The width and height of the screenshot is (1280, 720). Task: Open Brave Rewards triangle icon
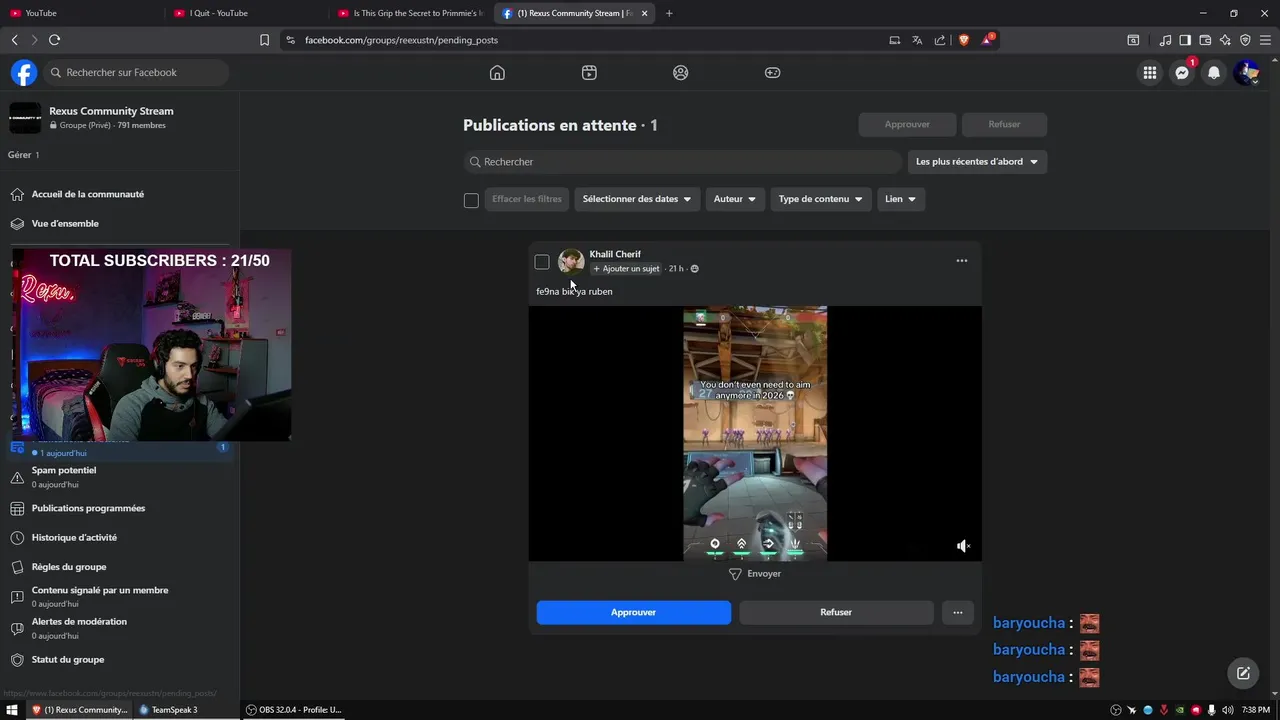click(x=987, y=40)
